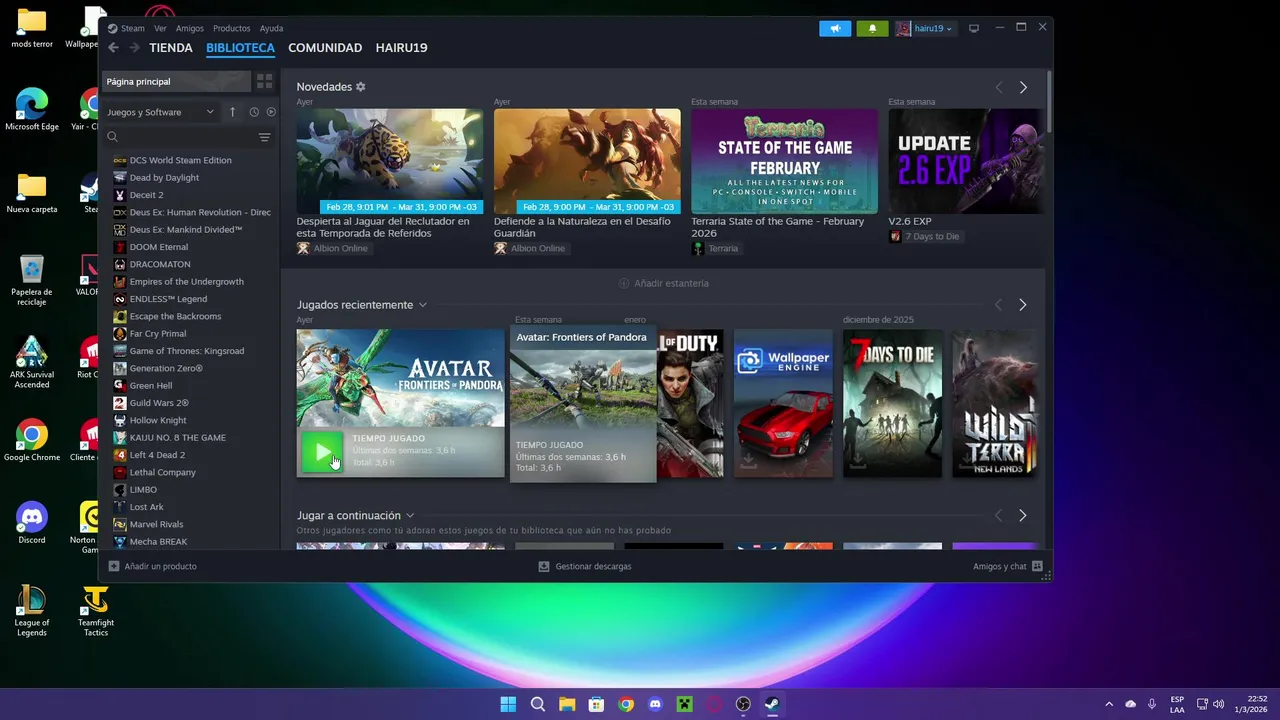Open Amigos y chat panel
Viewport: 1280px width, 720px height.
tap(1008, 566)
